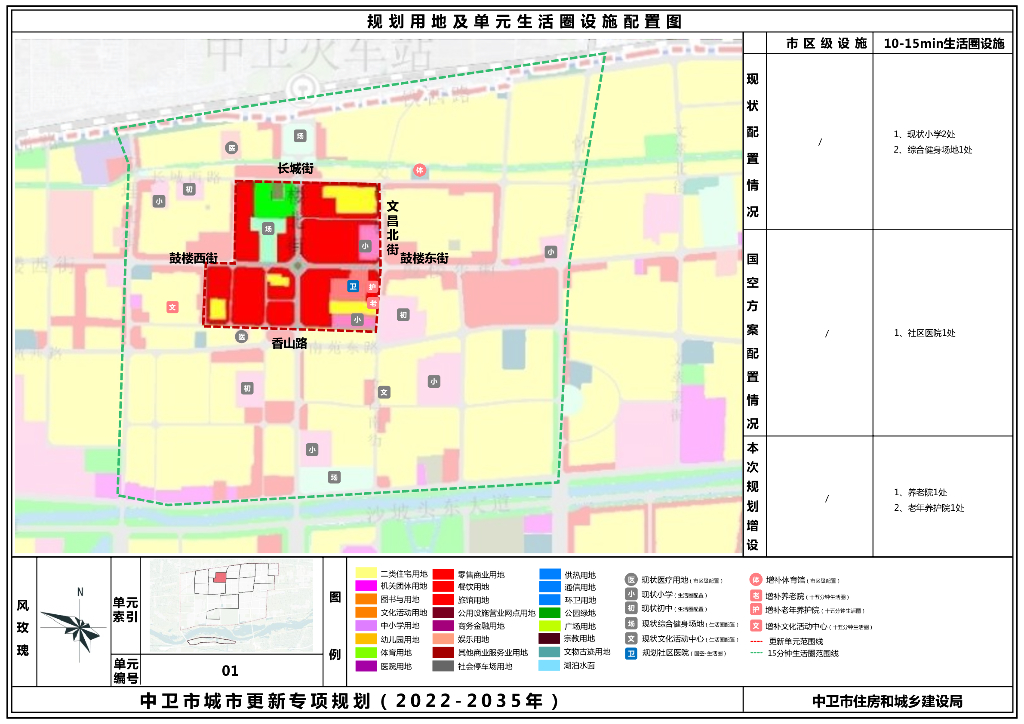
Task: Pick the yellow 二类住宅用地 legend swatch
Action: coord(366,575)
